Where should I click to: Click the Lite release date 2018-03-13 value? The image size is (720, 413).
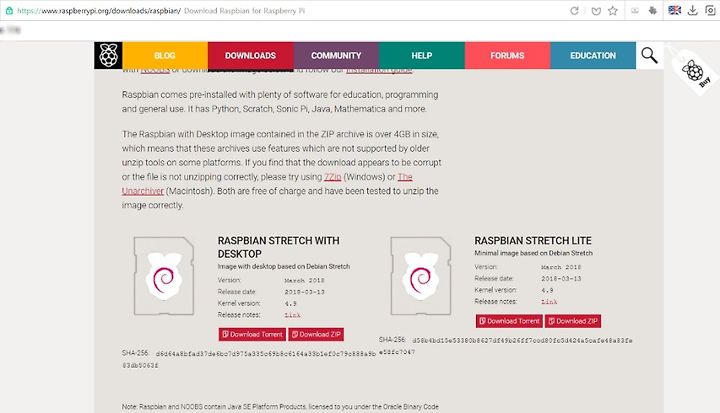click(561, 279)
